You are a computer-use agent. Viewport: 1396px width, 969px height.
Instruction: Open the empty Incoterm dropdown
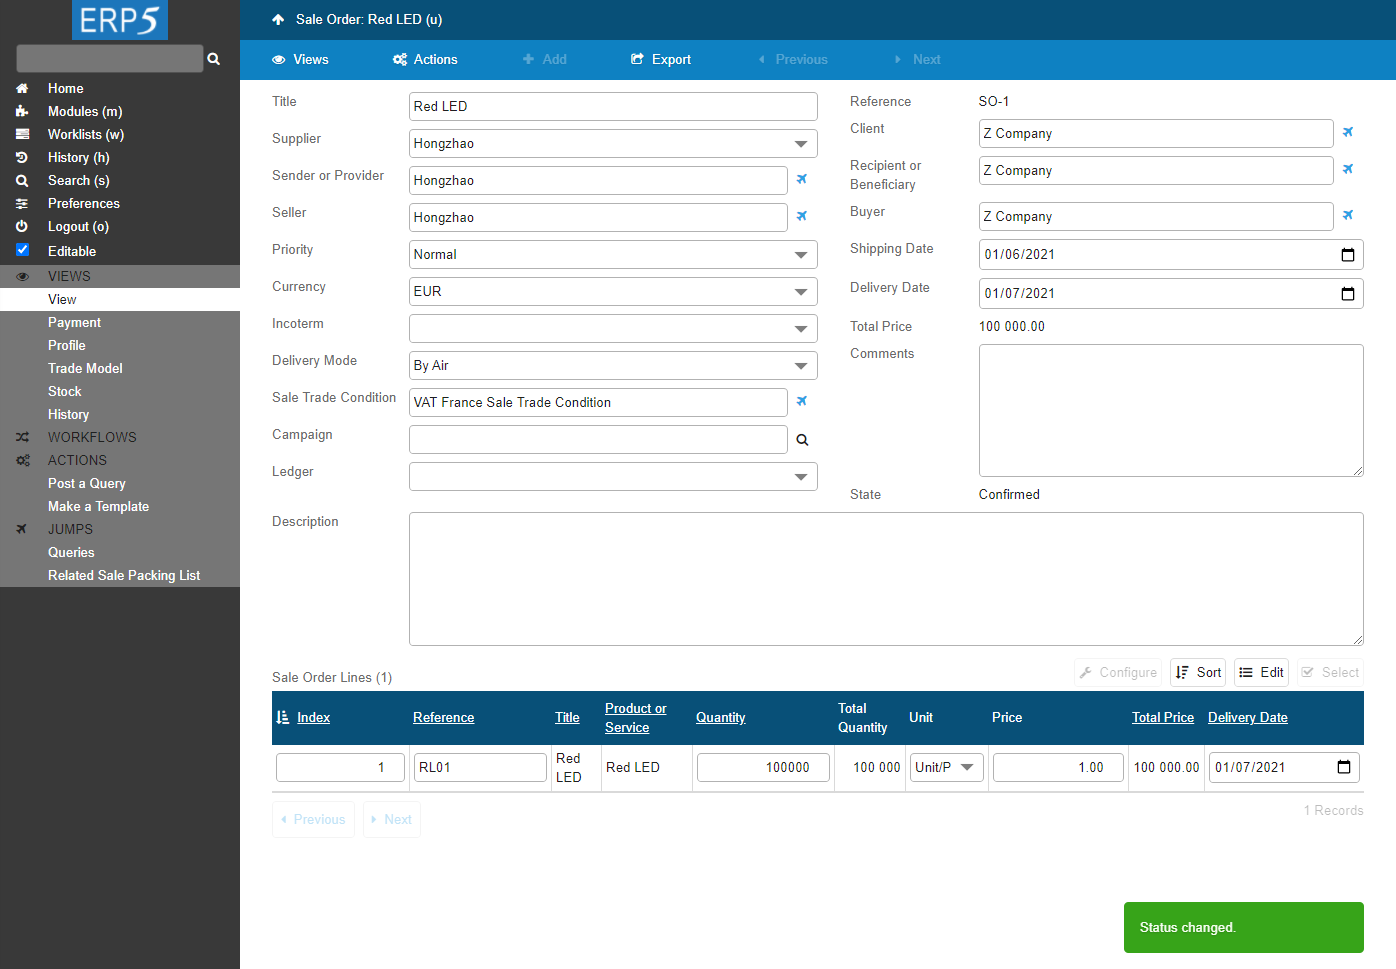[x=613, y=328]
